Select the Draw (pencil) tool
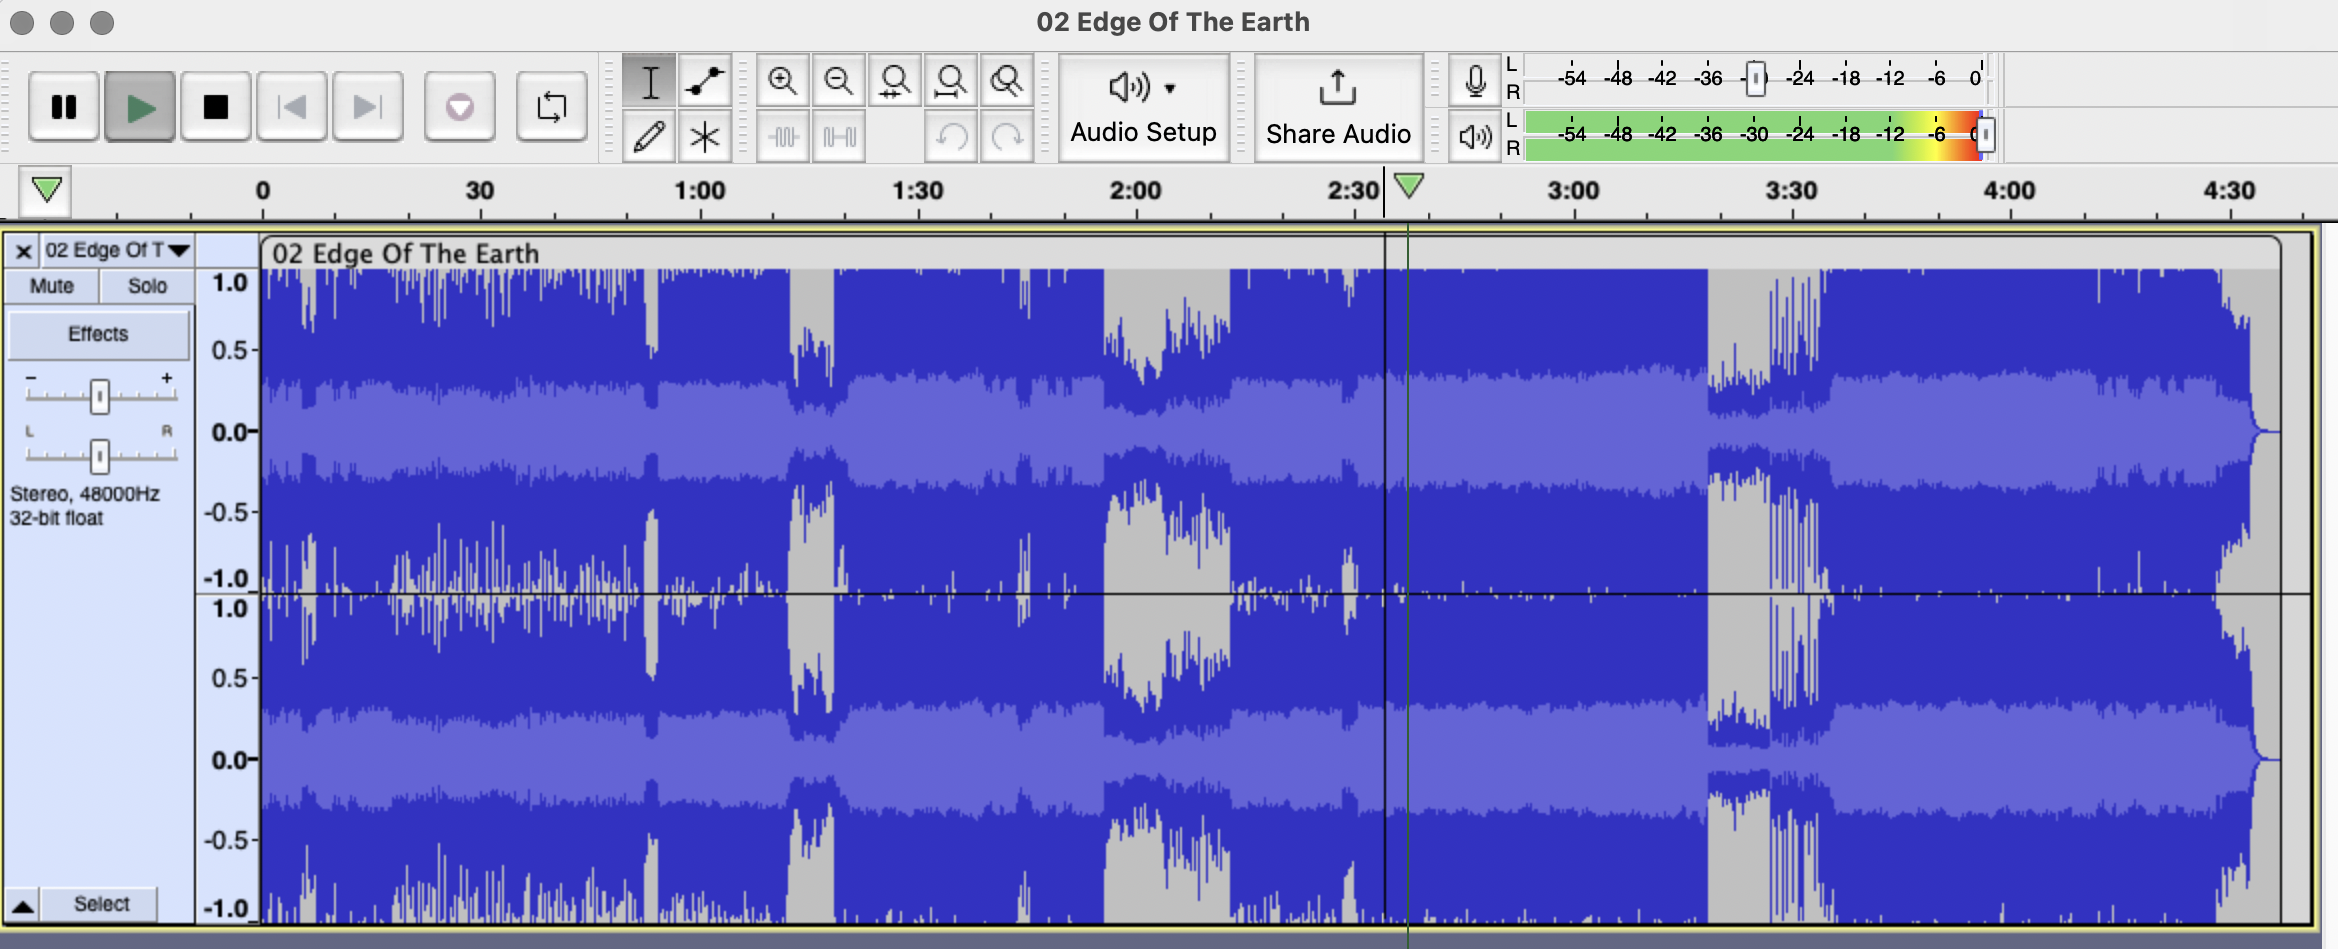 point(650,136)
